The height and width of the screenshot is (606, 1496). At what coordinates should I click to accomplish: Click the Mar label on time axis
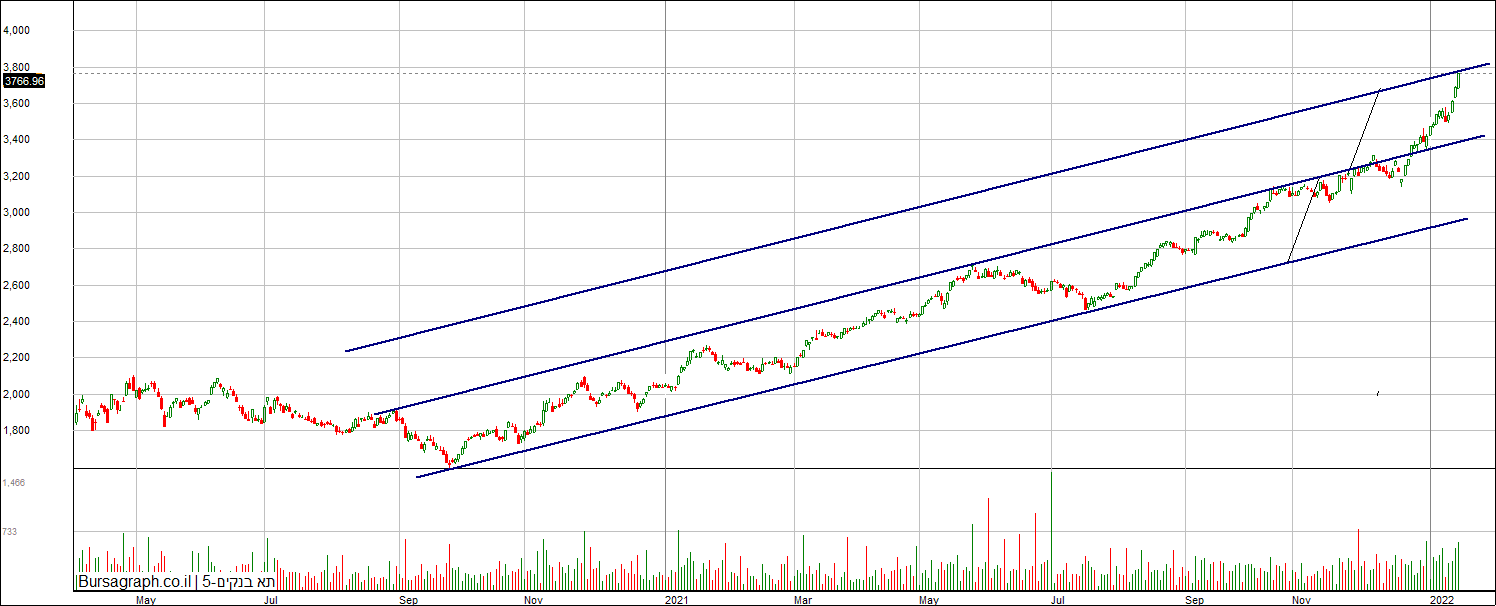click(803, 600)
